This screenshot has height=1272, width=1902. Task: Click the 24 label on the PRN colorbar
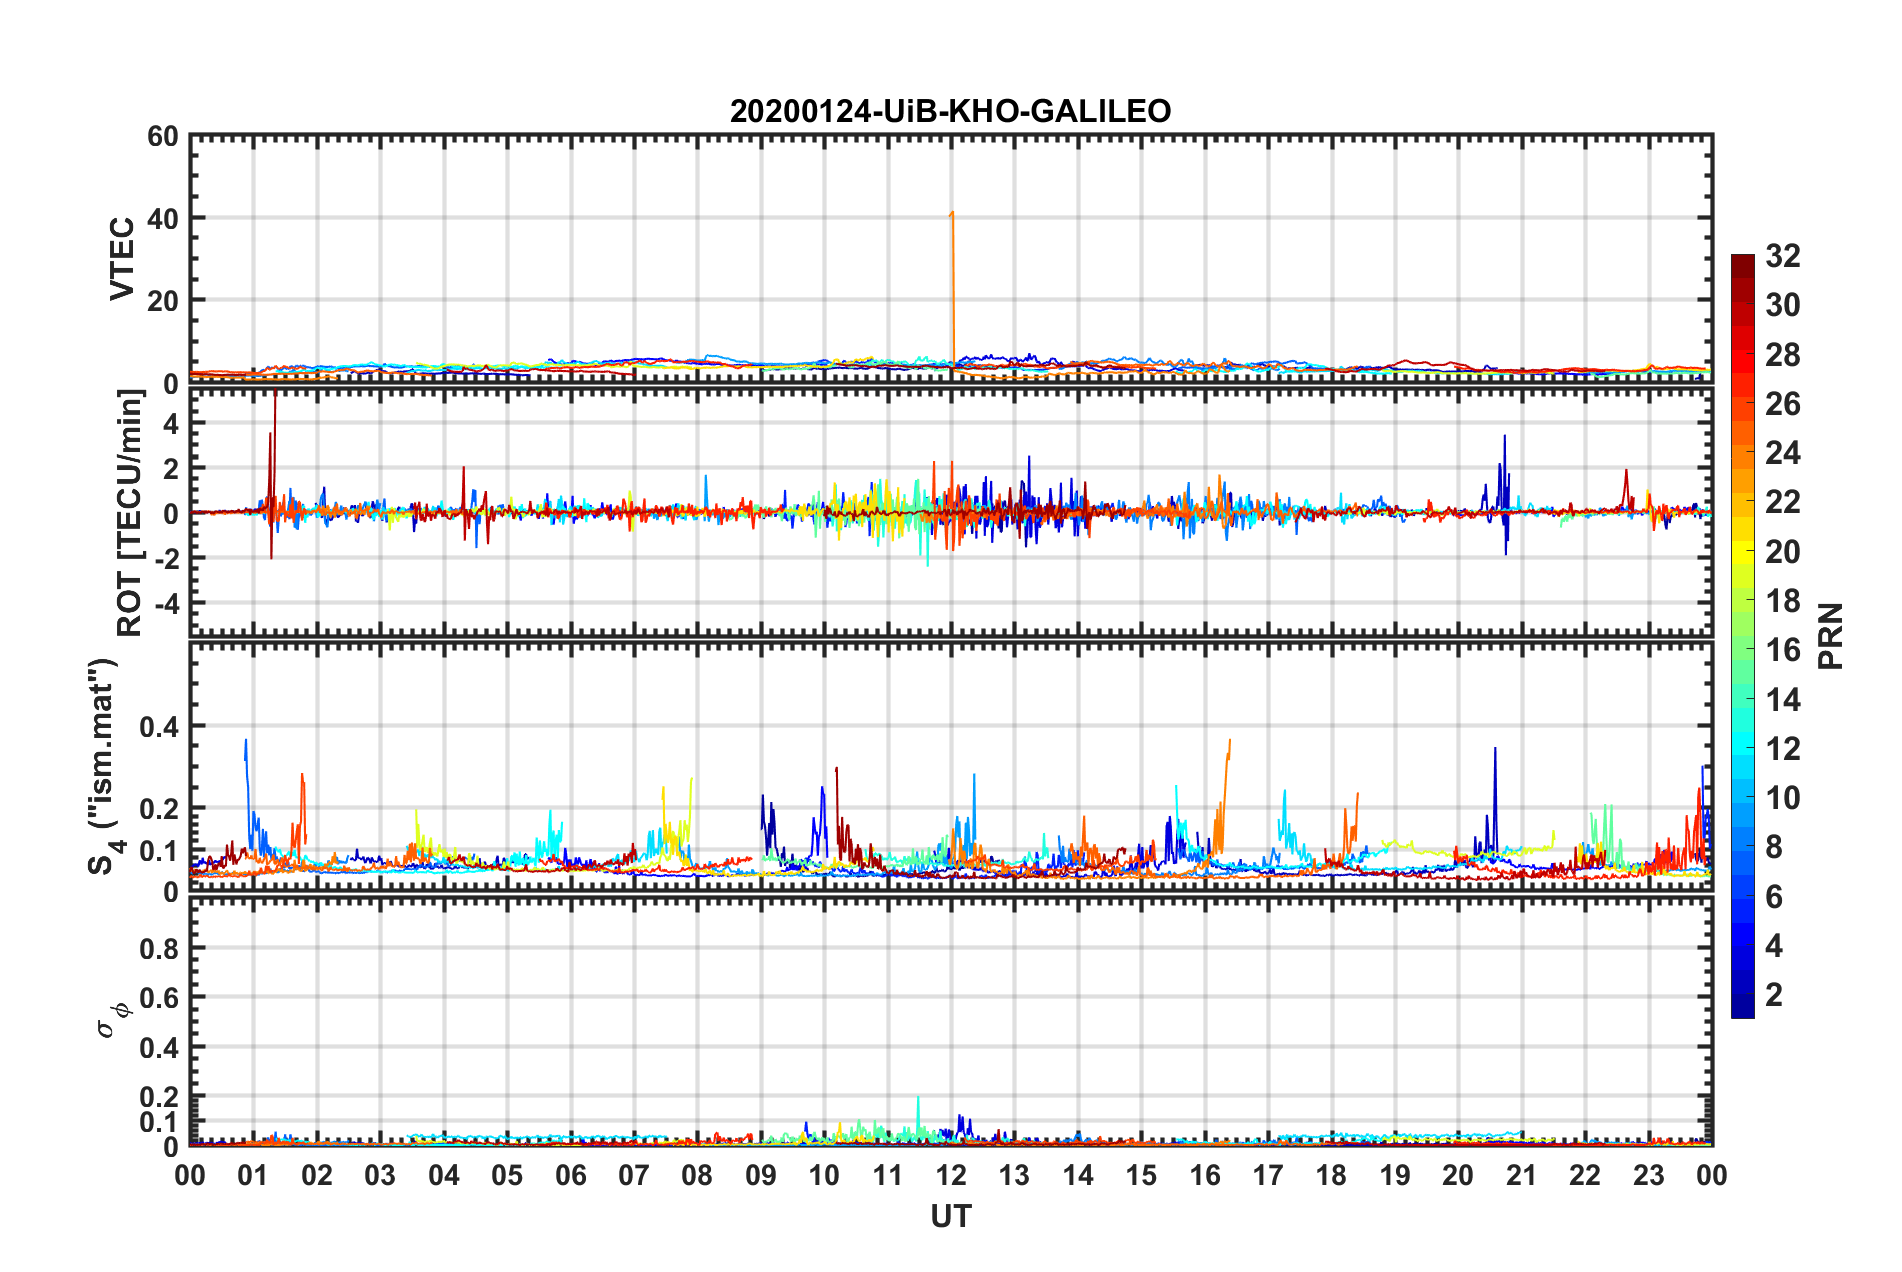(x=1783, y=453)
